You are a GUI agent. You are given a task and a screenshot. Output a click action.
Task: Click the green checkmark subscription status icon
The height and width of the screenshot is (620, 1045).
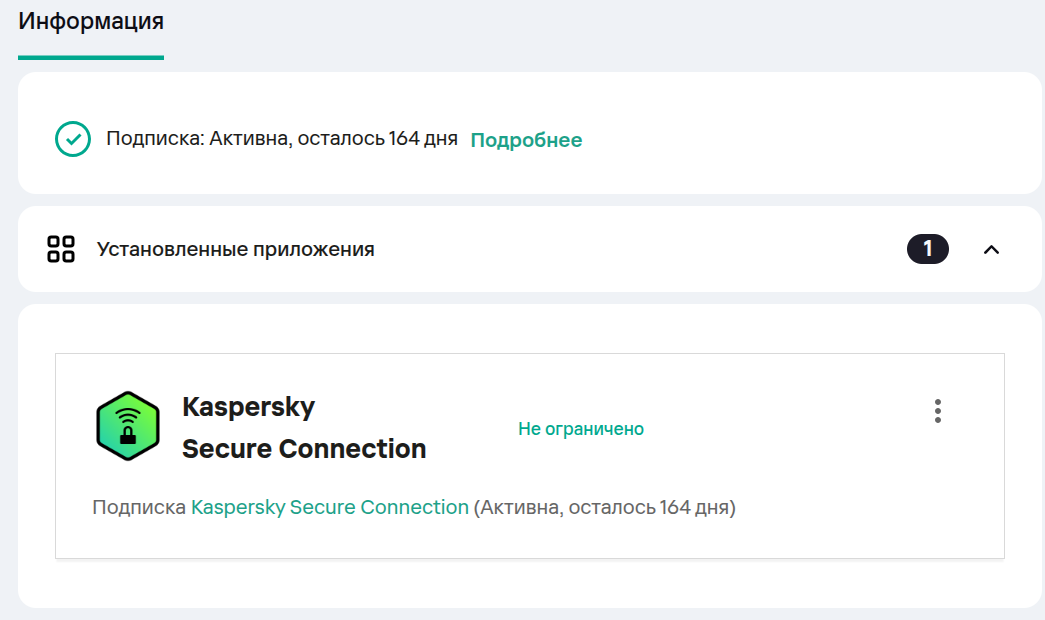[73, 140]
